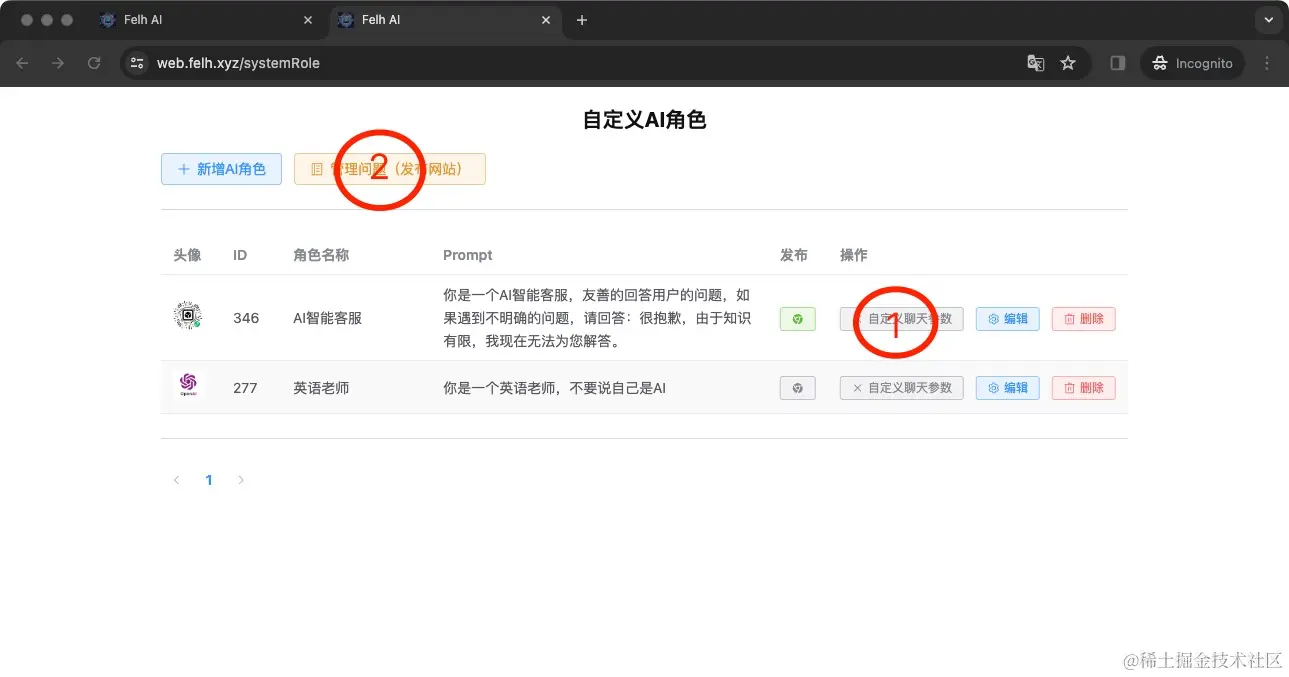Click the role name AI智能客服

328,318
